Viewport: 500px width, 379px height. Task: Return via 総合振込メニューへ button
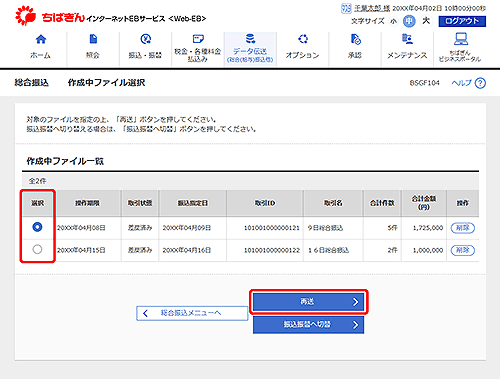tap(192, 313)
